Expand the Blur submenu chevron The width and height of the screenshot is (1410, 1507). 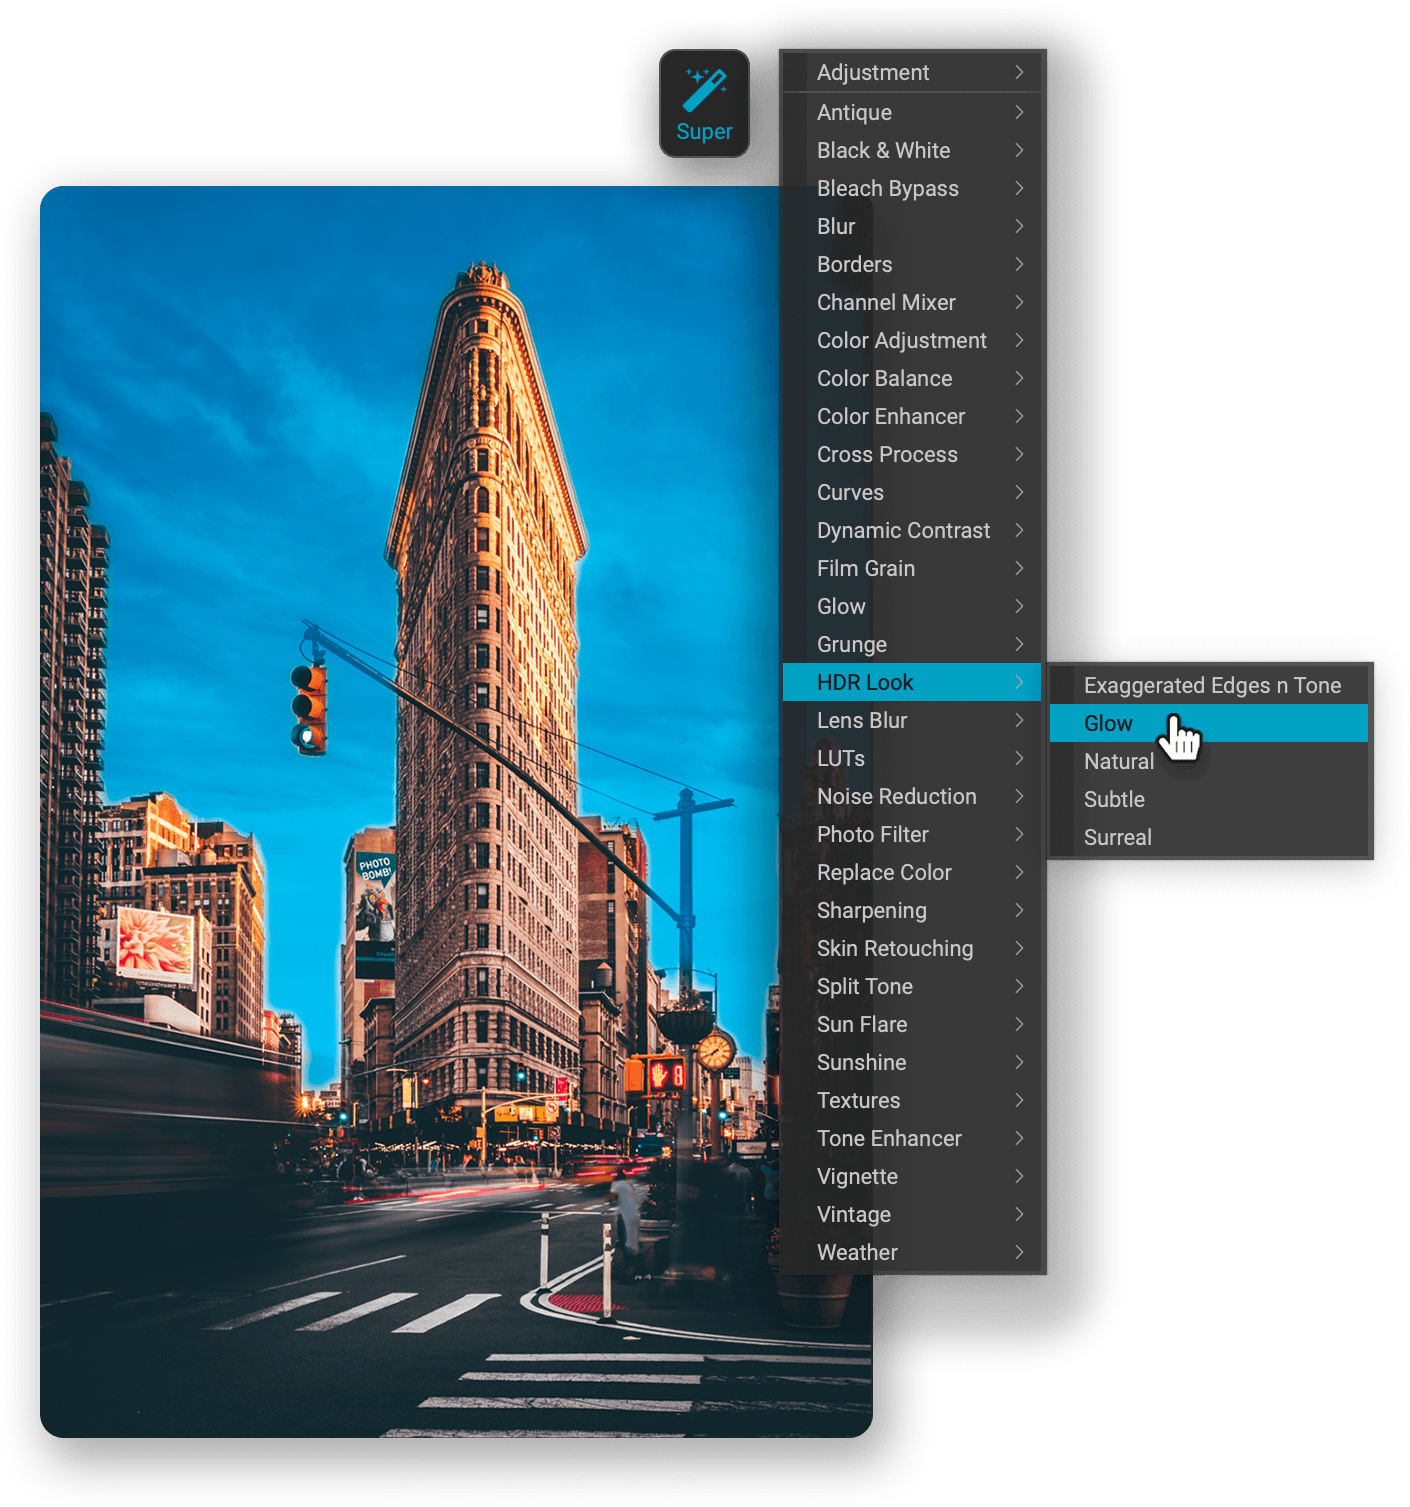coord(1018,226)
